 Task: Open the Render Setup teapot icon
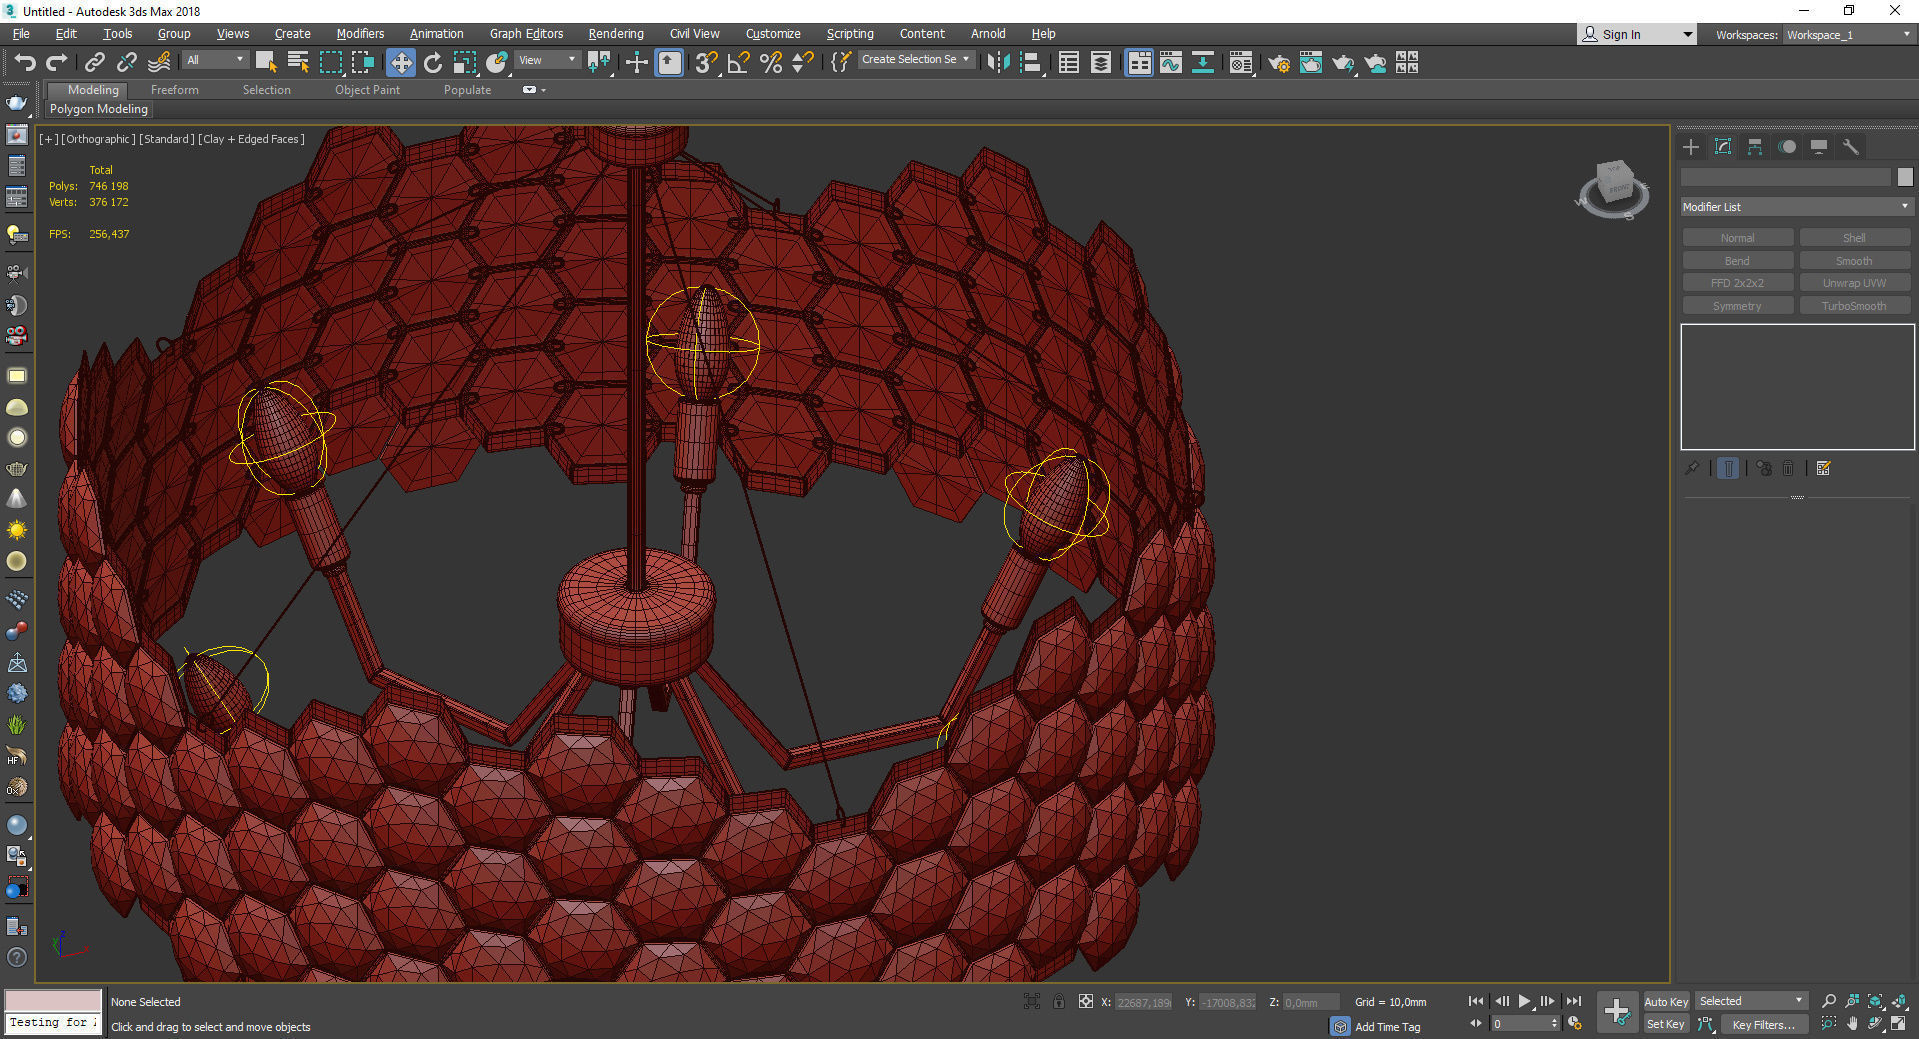click(x=1279, y=63)
